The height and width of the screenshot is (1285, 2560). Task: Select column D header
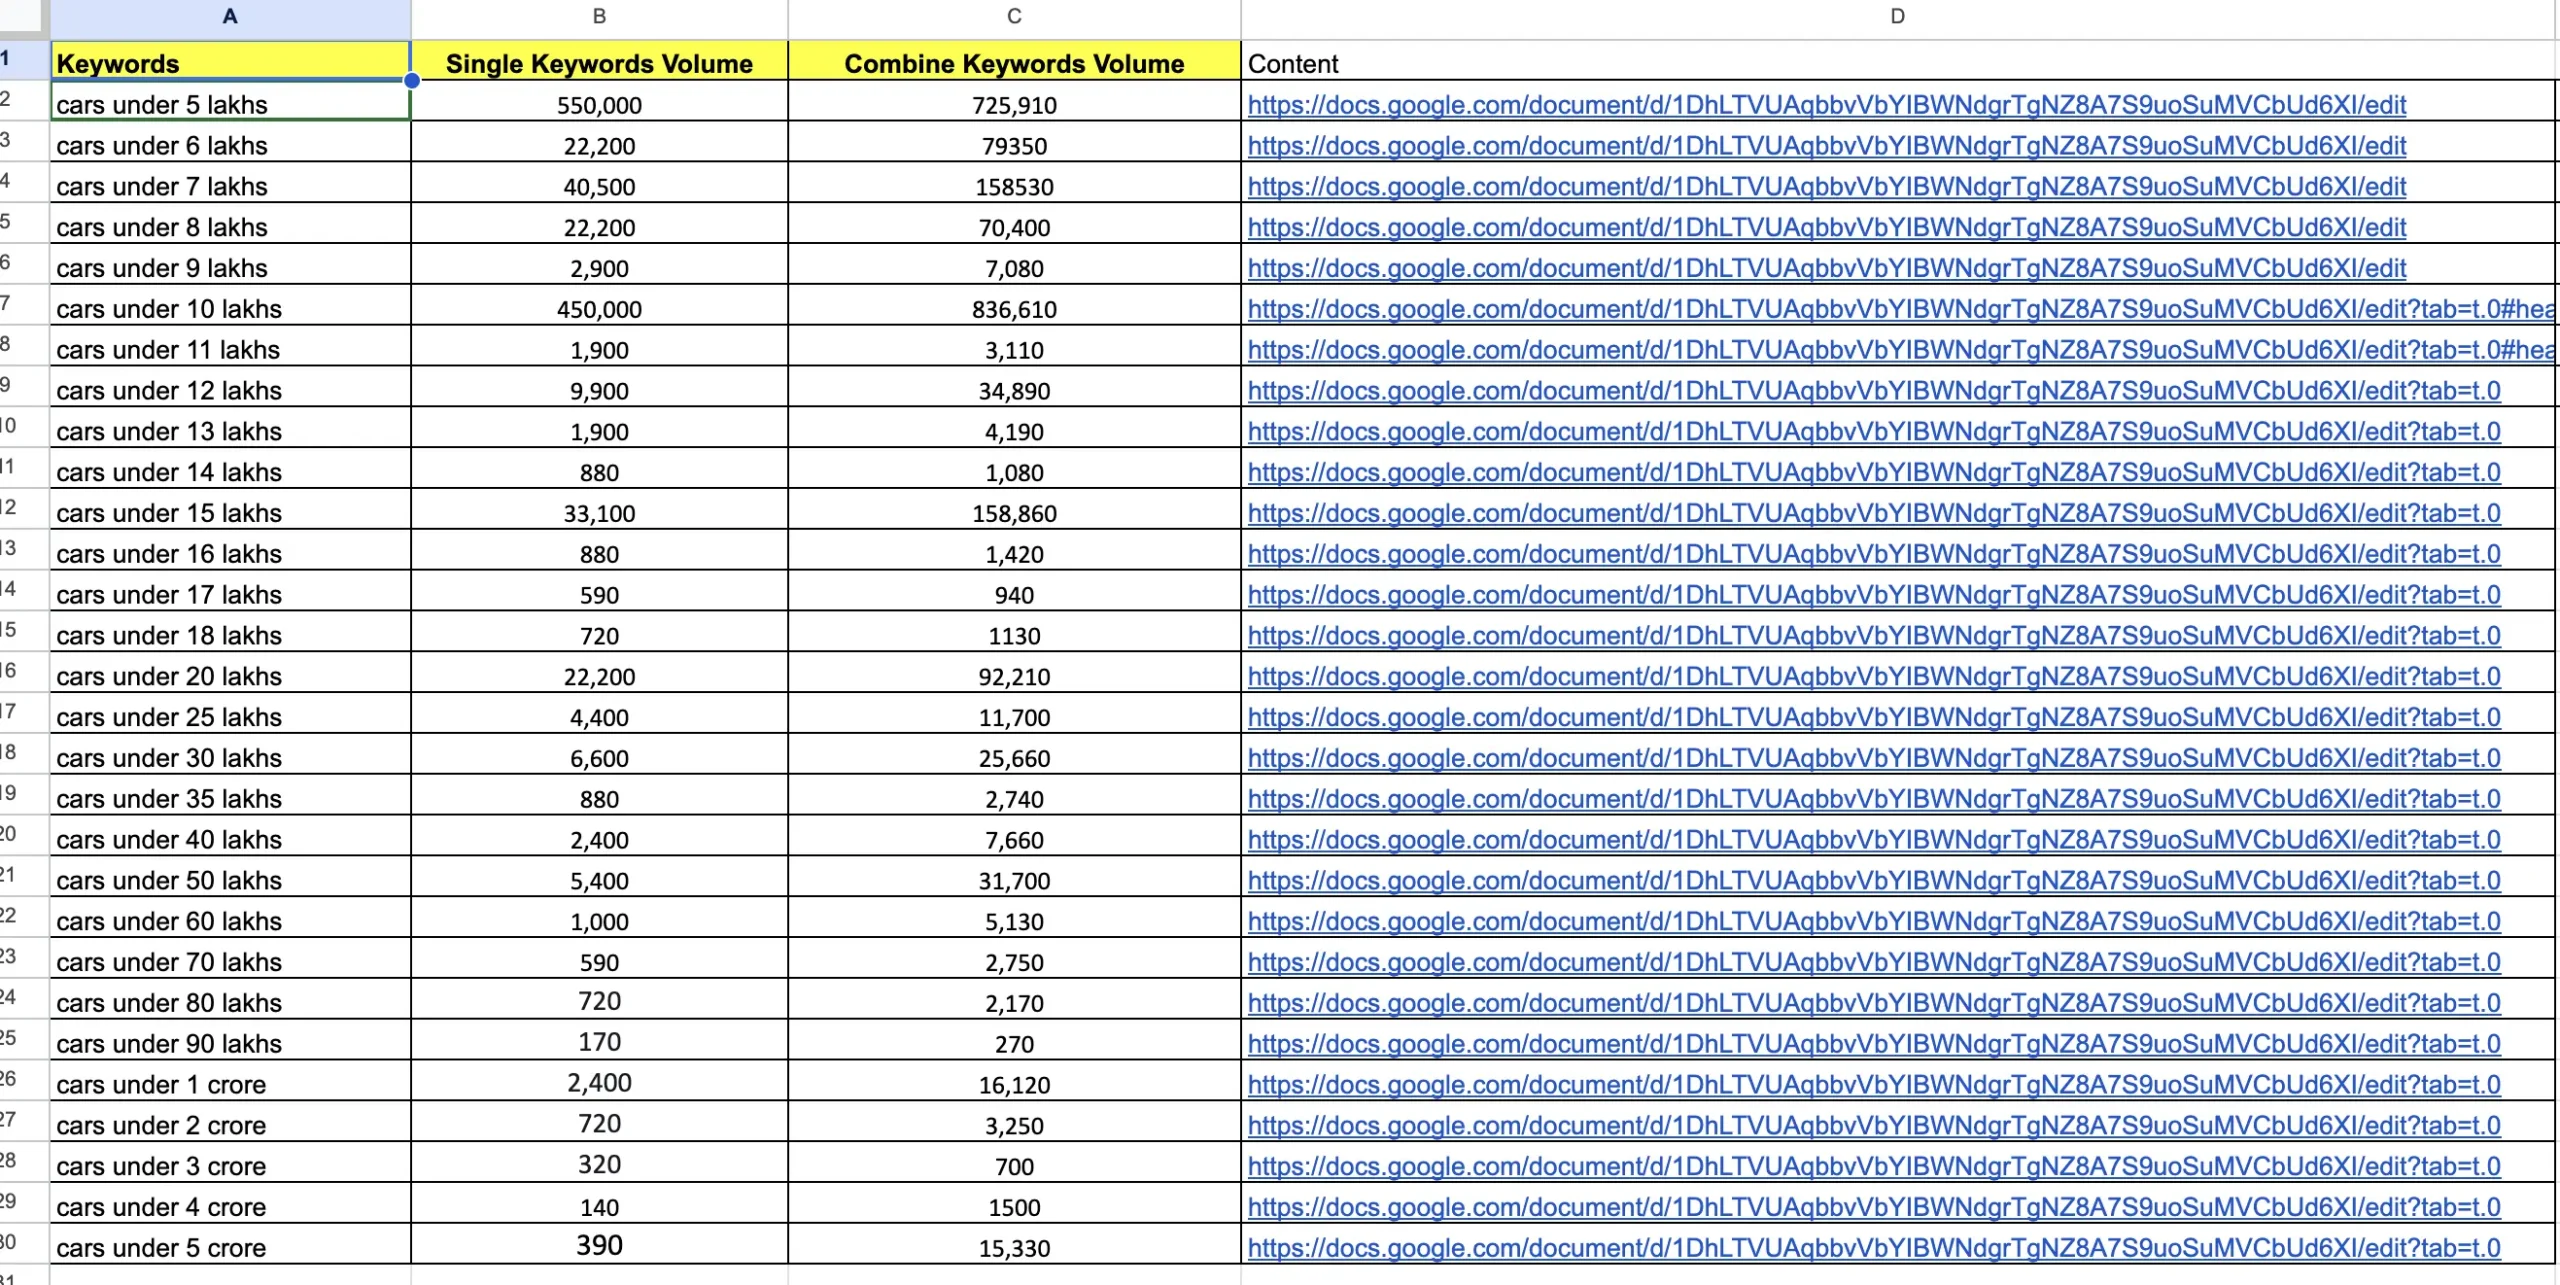pos(1898,17)
